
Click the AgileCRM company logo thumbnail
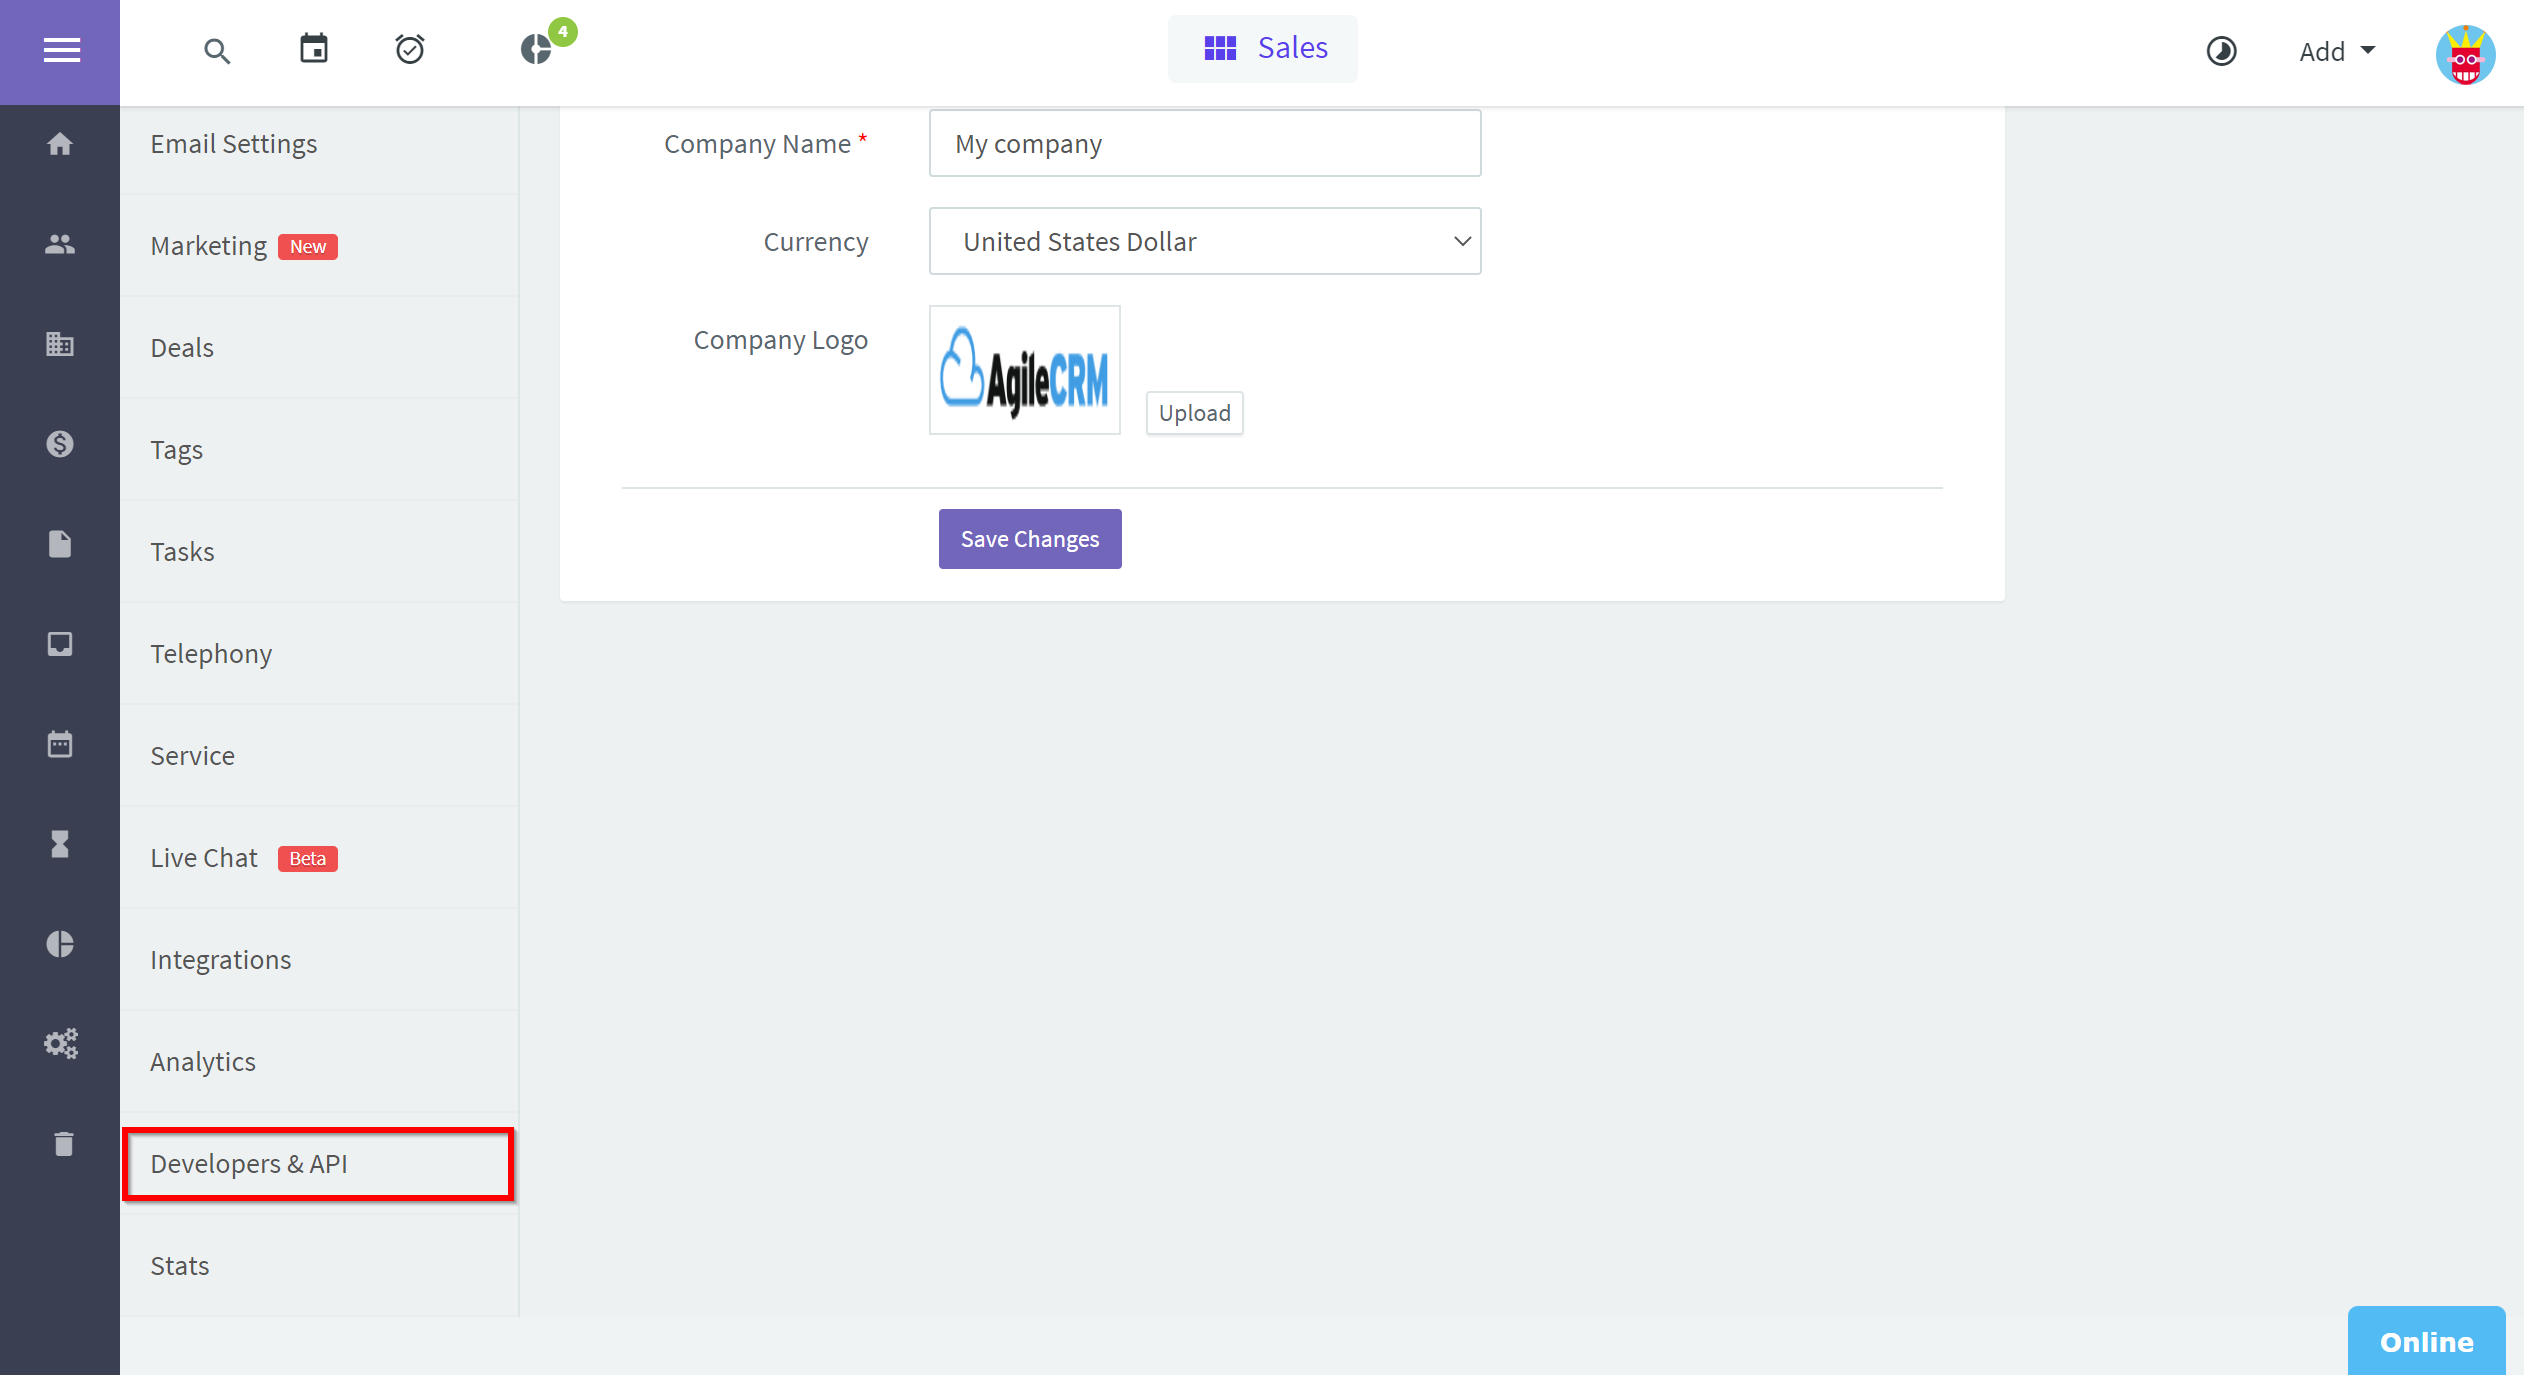(1024, 369)
